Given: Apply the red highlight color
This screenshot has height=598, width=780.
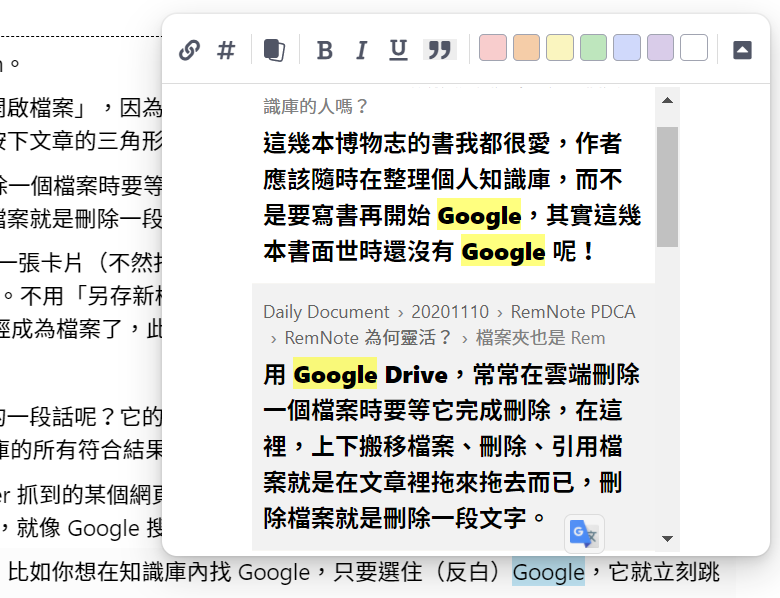Looking at the screenshot, I should click(492, 48).
